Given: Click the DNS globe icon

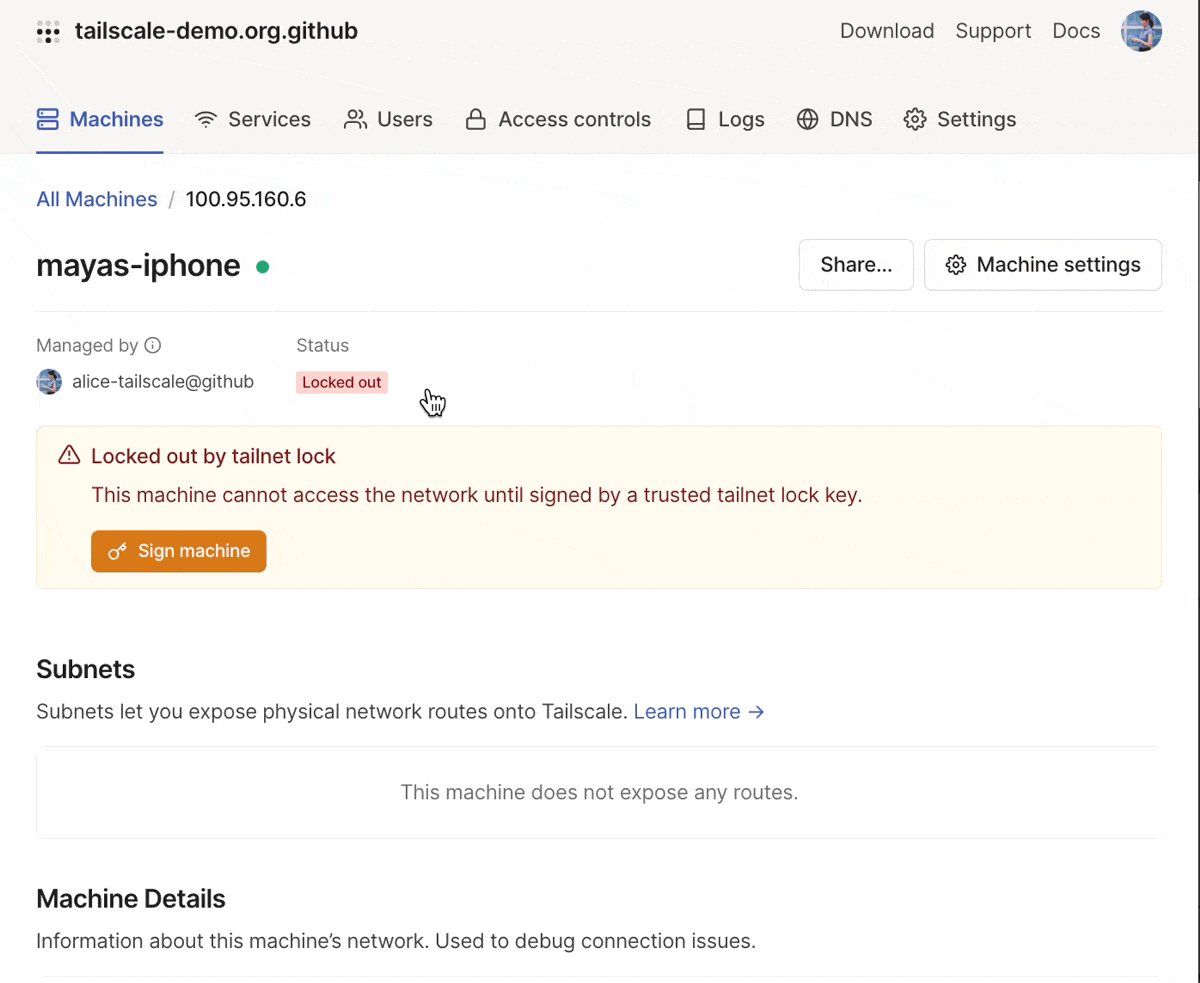Looking at the screenshot, I should click(x=808, y=120).
